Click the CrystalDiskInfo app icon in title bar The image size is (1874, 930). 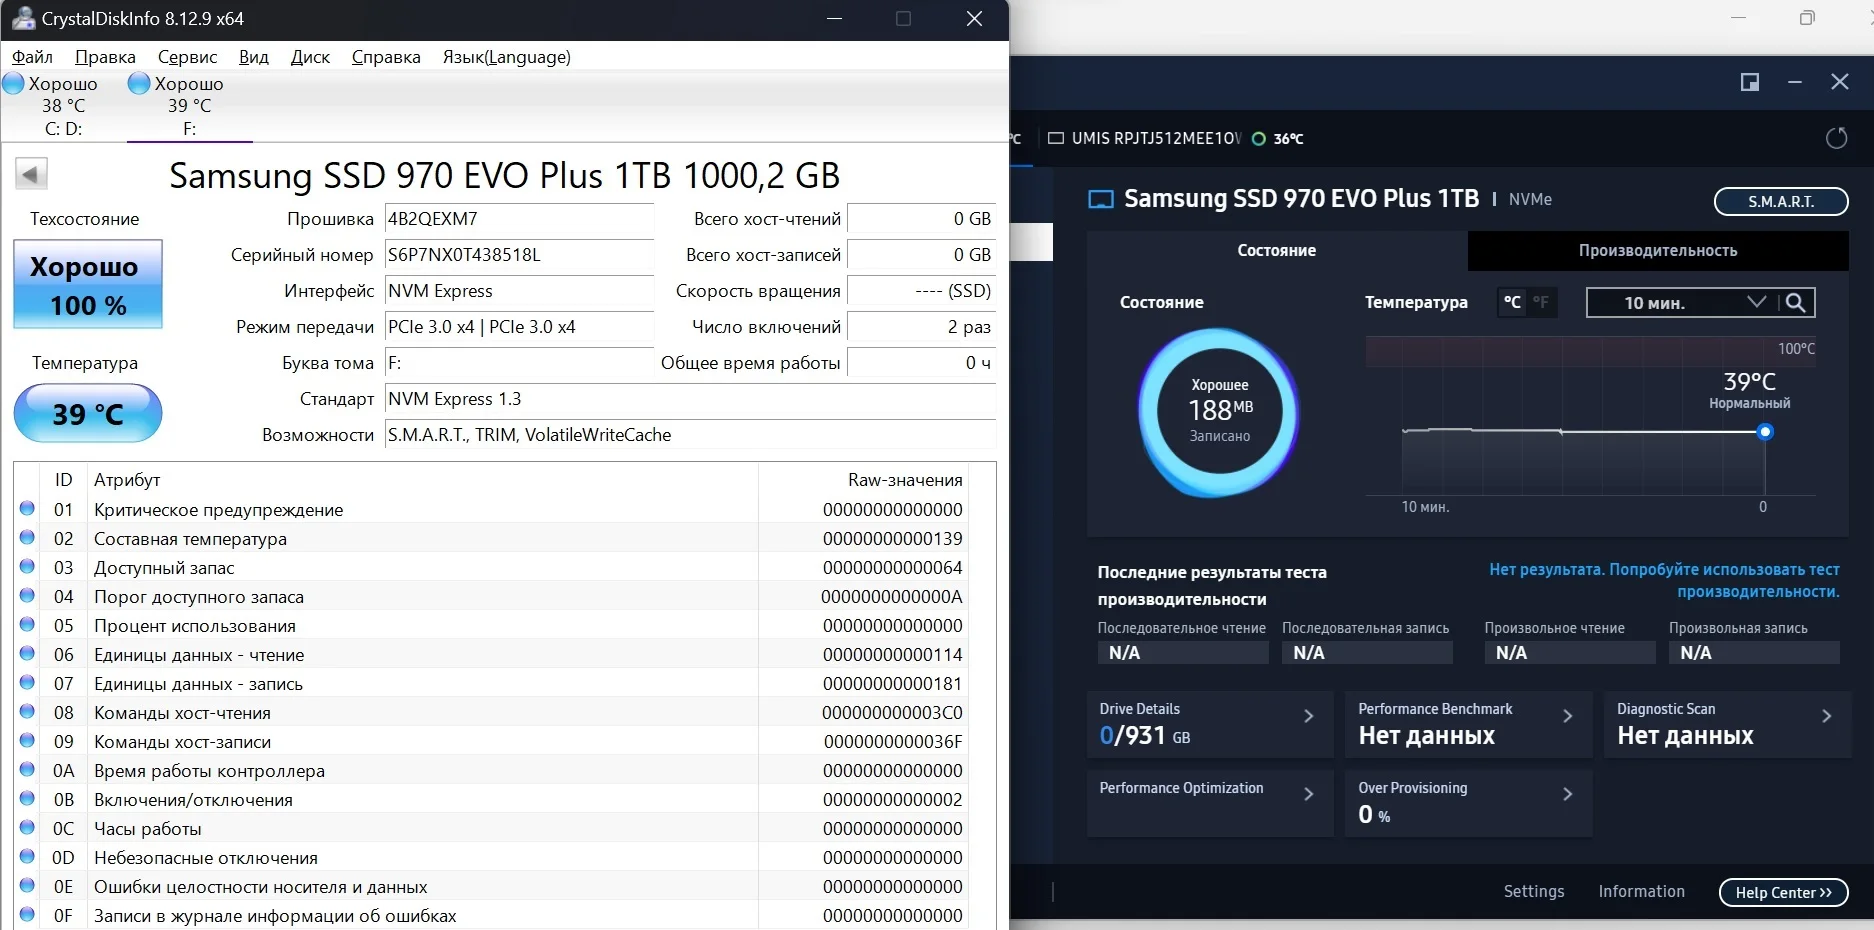(x=22, y=18)
